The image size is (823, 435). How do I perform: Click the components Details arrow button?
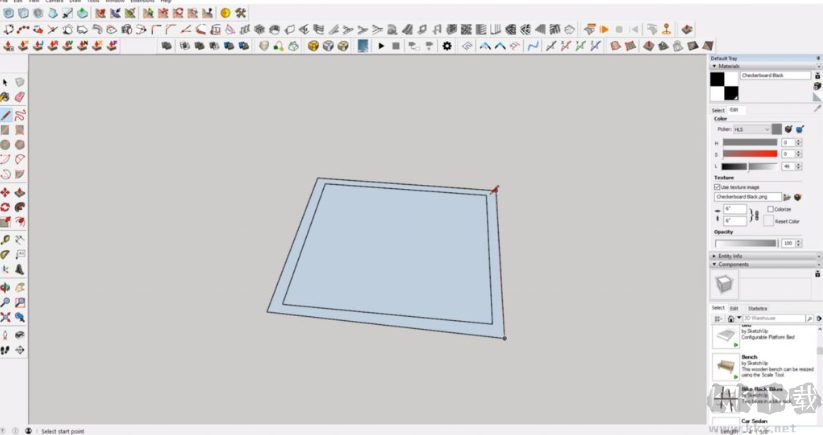(819, 319)
